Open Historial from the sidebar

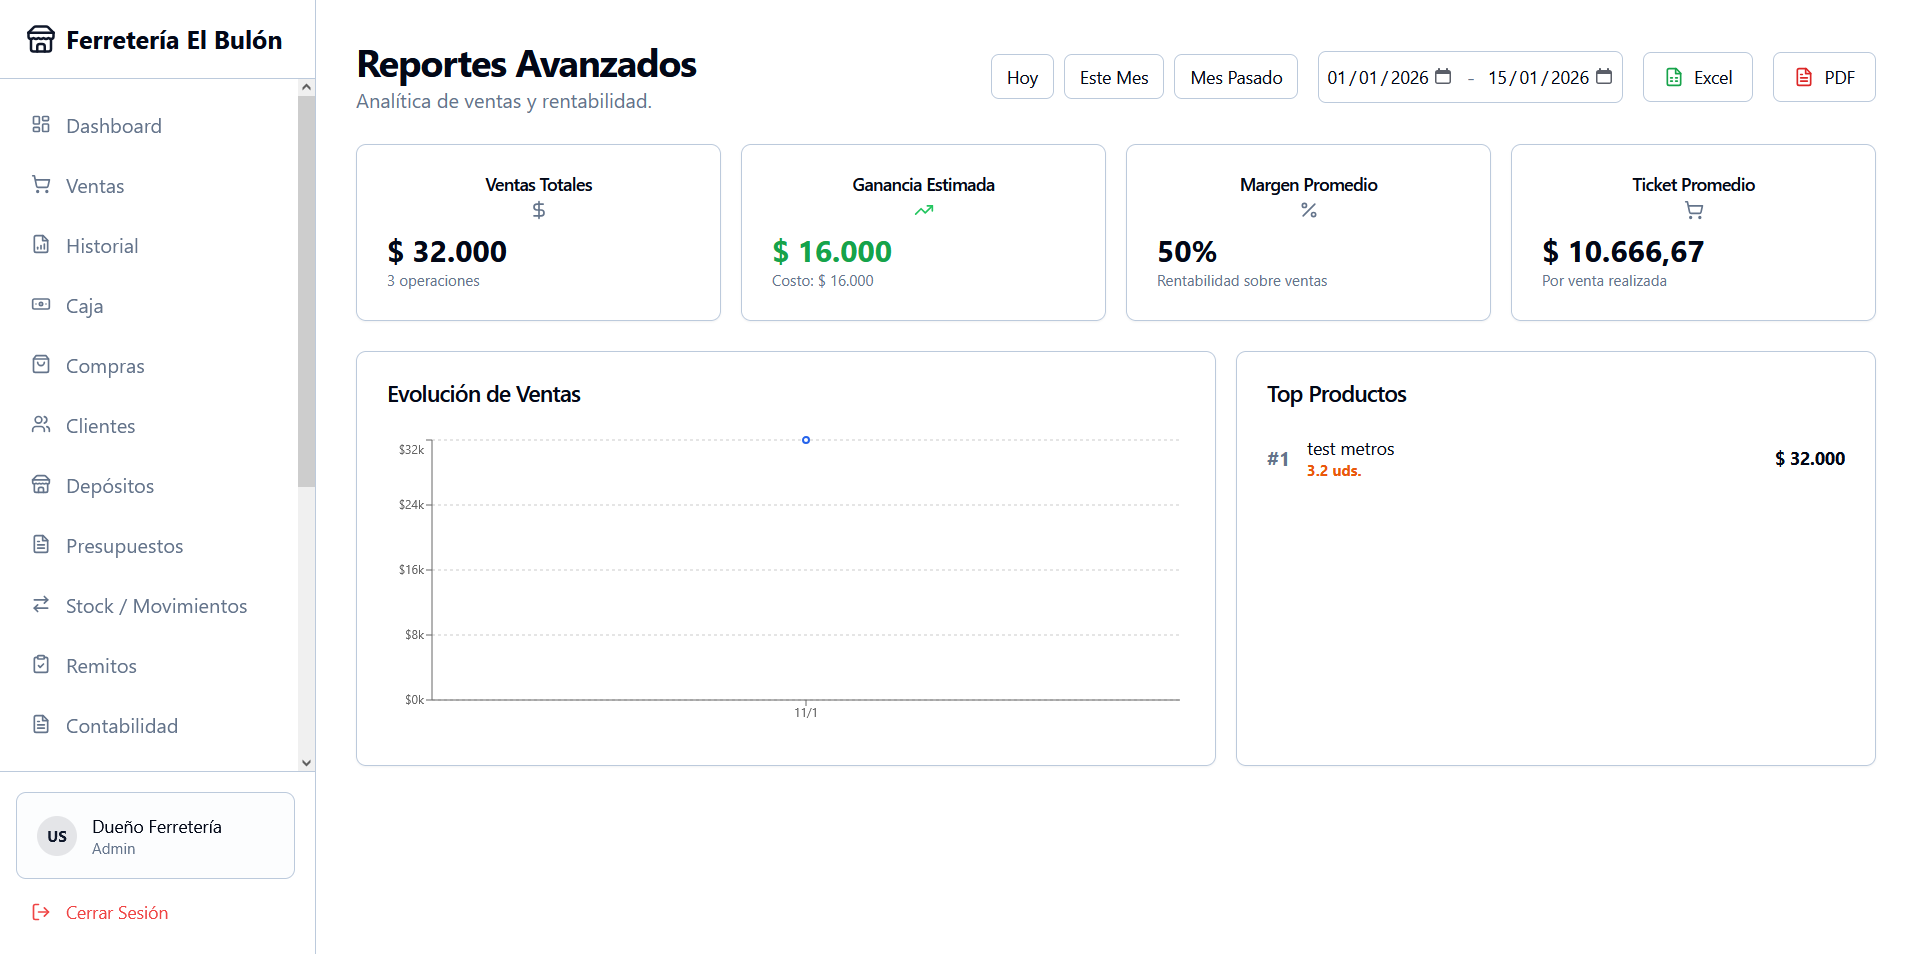pos(101,245)
